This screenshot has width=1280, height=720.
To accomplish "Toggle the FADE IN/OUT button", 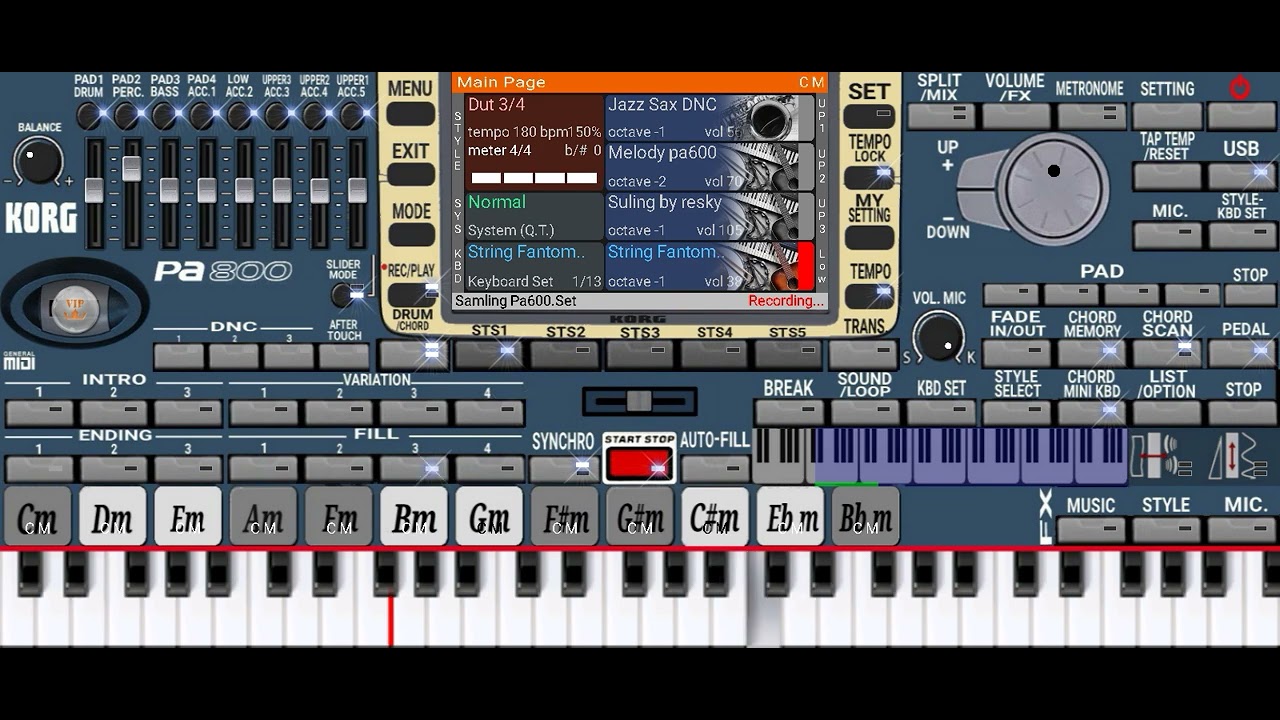I will tap(1017, 352).
